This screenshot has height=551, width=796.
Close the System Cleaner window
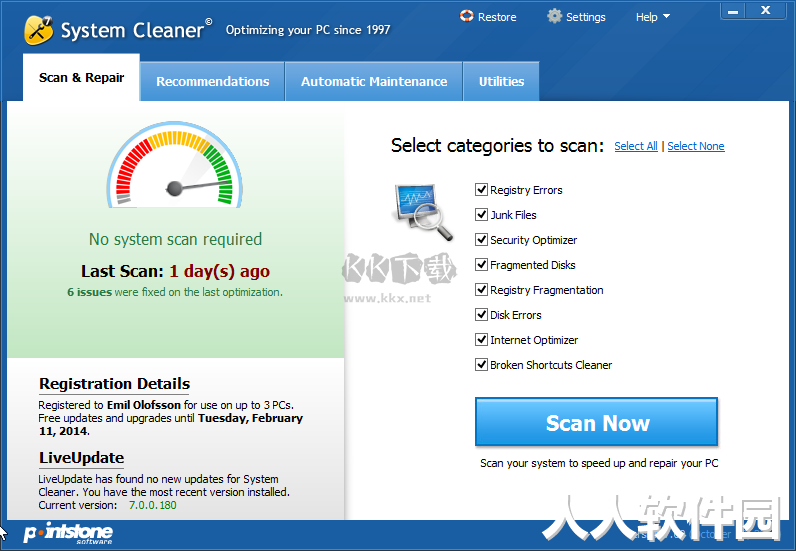(766, 10)
